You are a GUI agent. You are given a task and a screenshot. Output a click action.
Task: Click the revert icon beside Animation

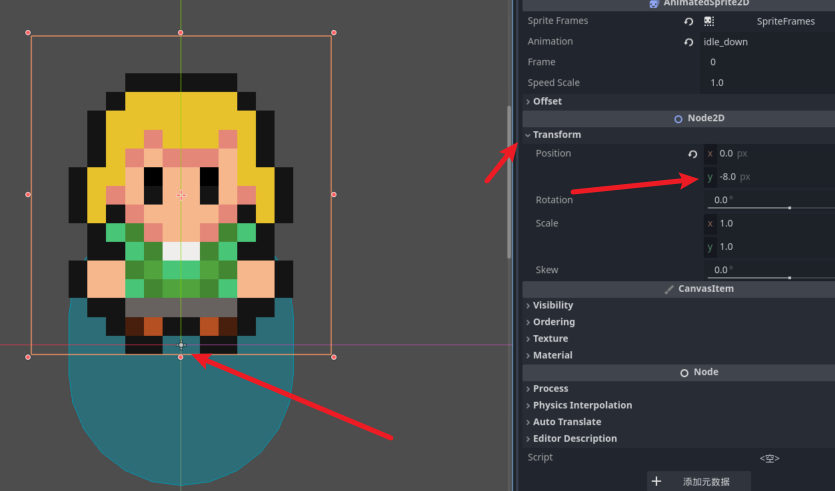(x=689, y=42)
